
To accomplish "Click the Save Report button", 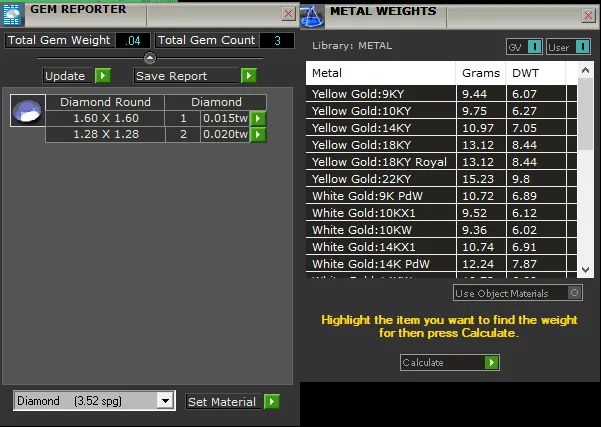I will (186, 76).
